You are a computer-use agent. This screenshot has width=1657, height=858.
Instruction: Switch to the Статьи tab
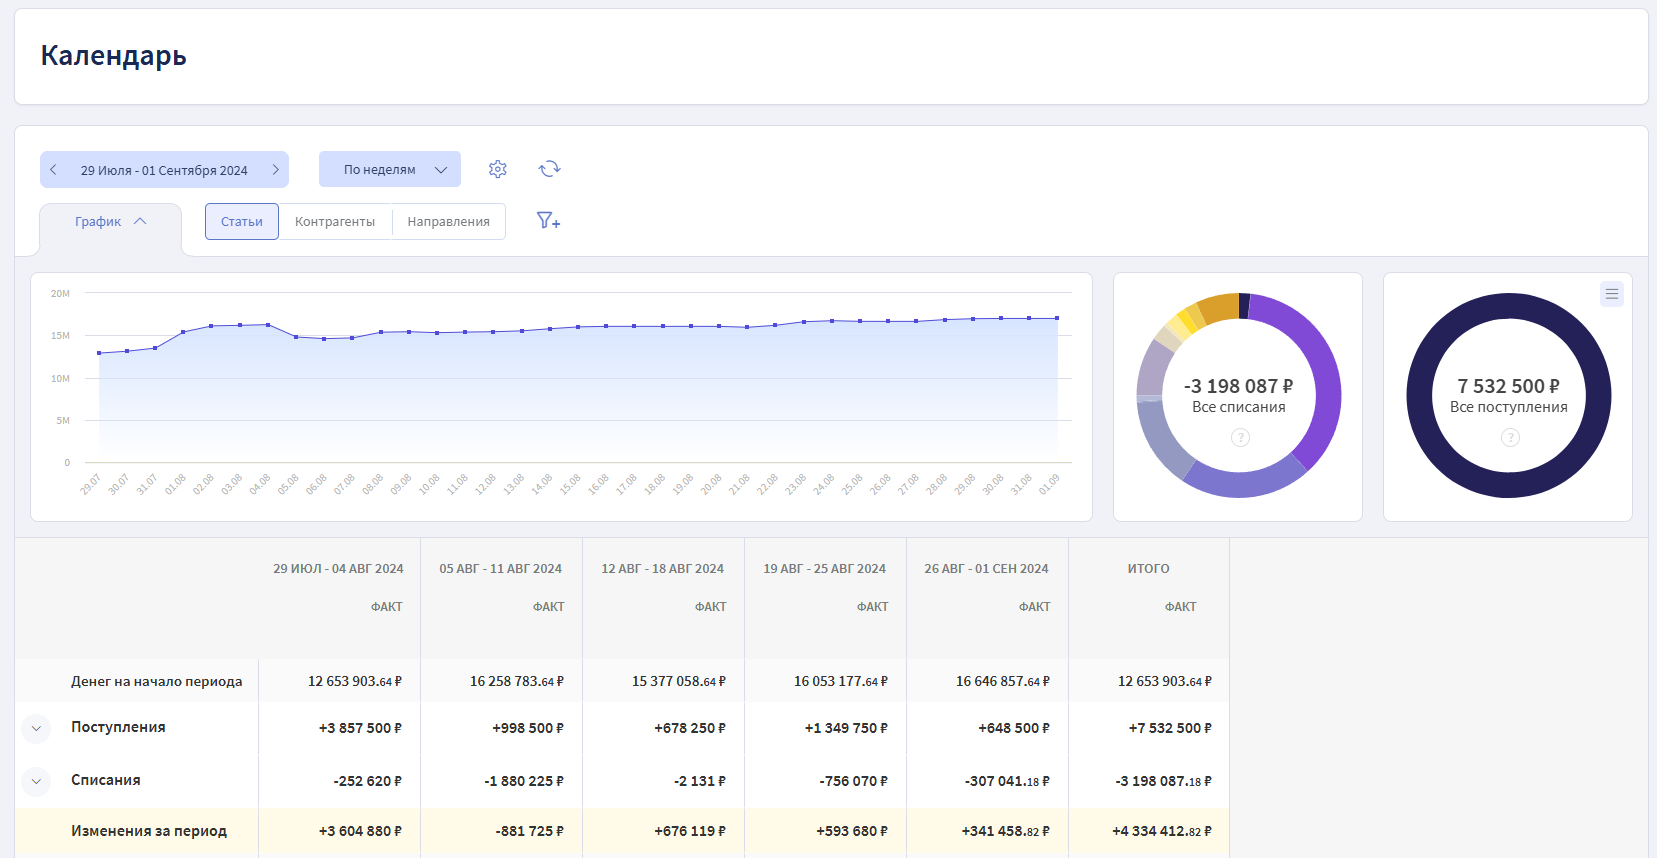pyautogui.click(x=242, y=222)
